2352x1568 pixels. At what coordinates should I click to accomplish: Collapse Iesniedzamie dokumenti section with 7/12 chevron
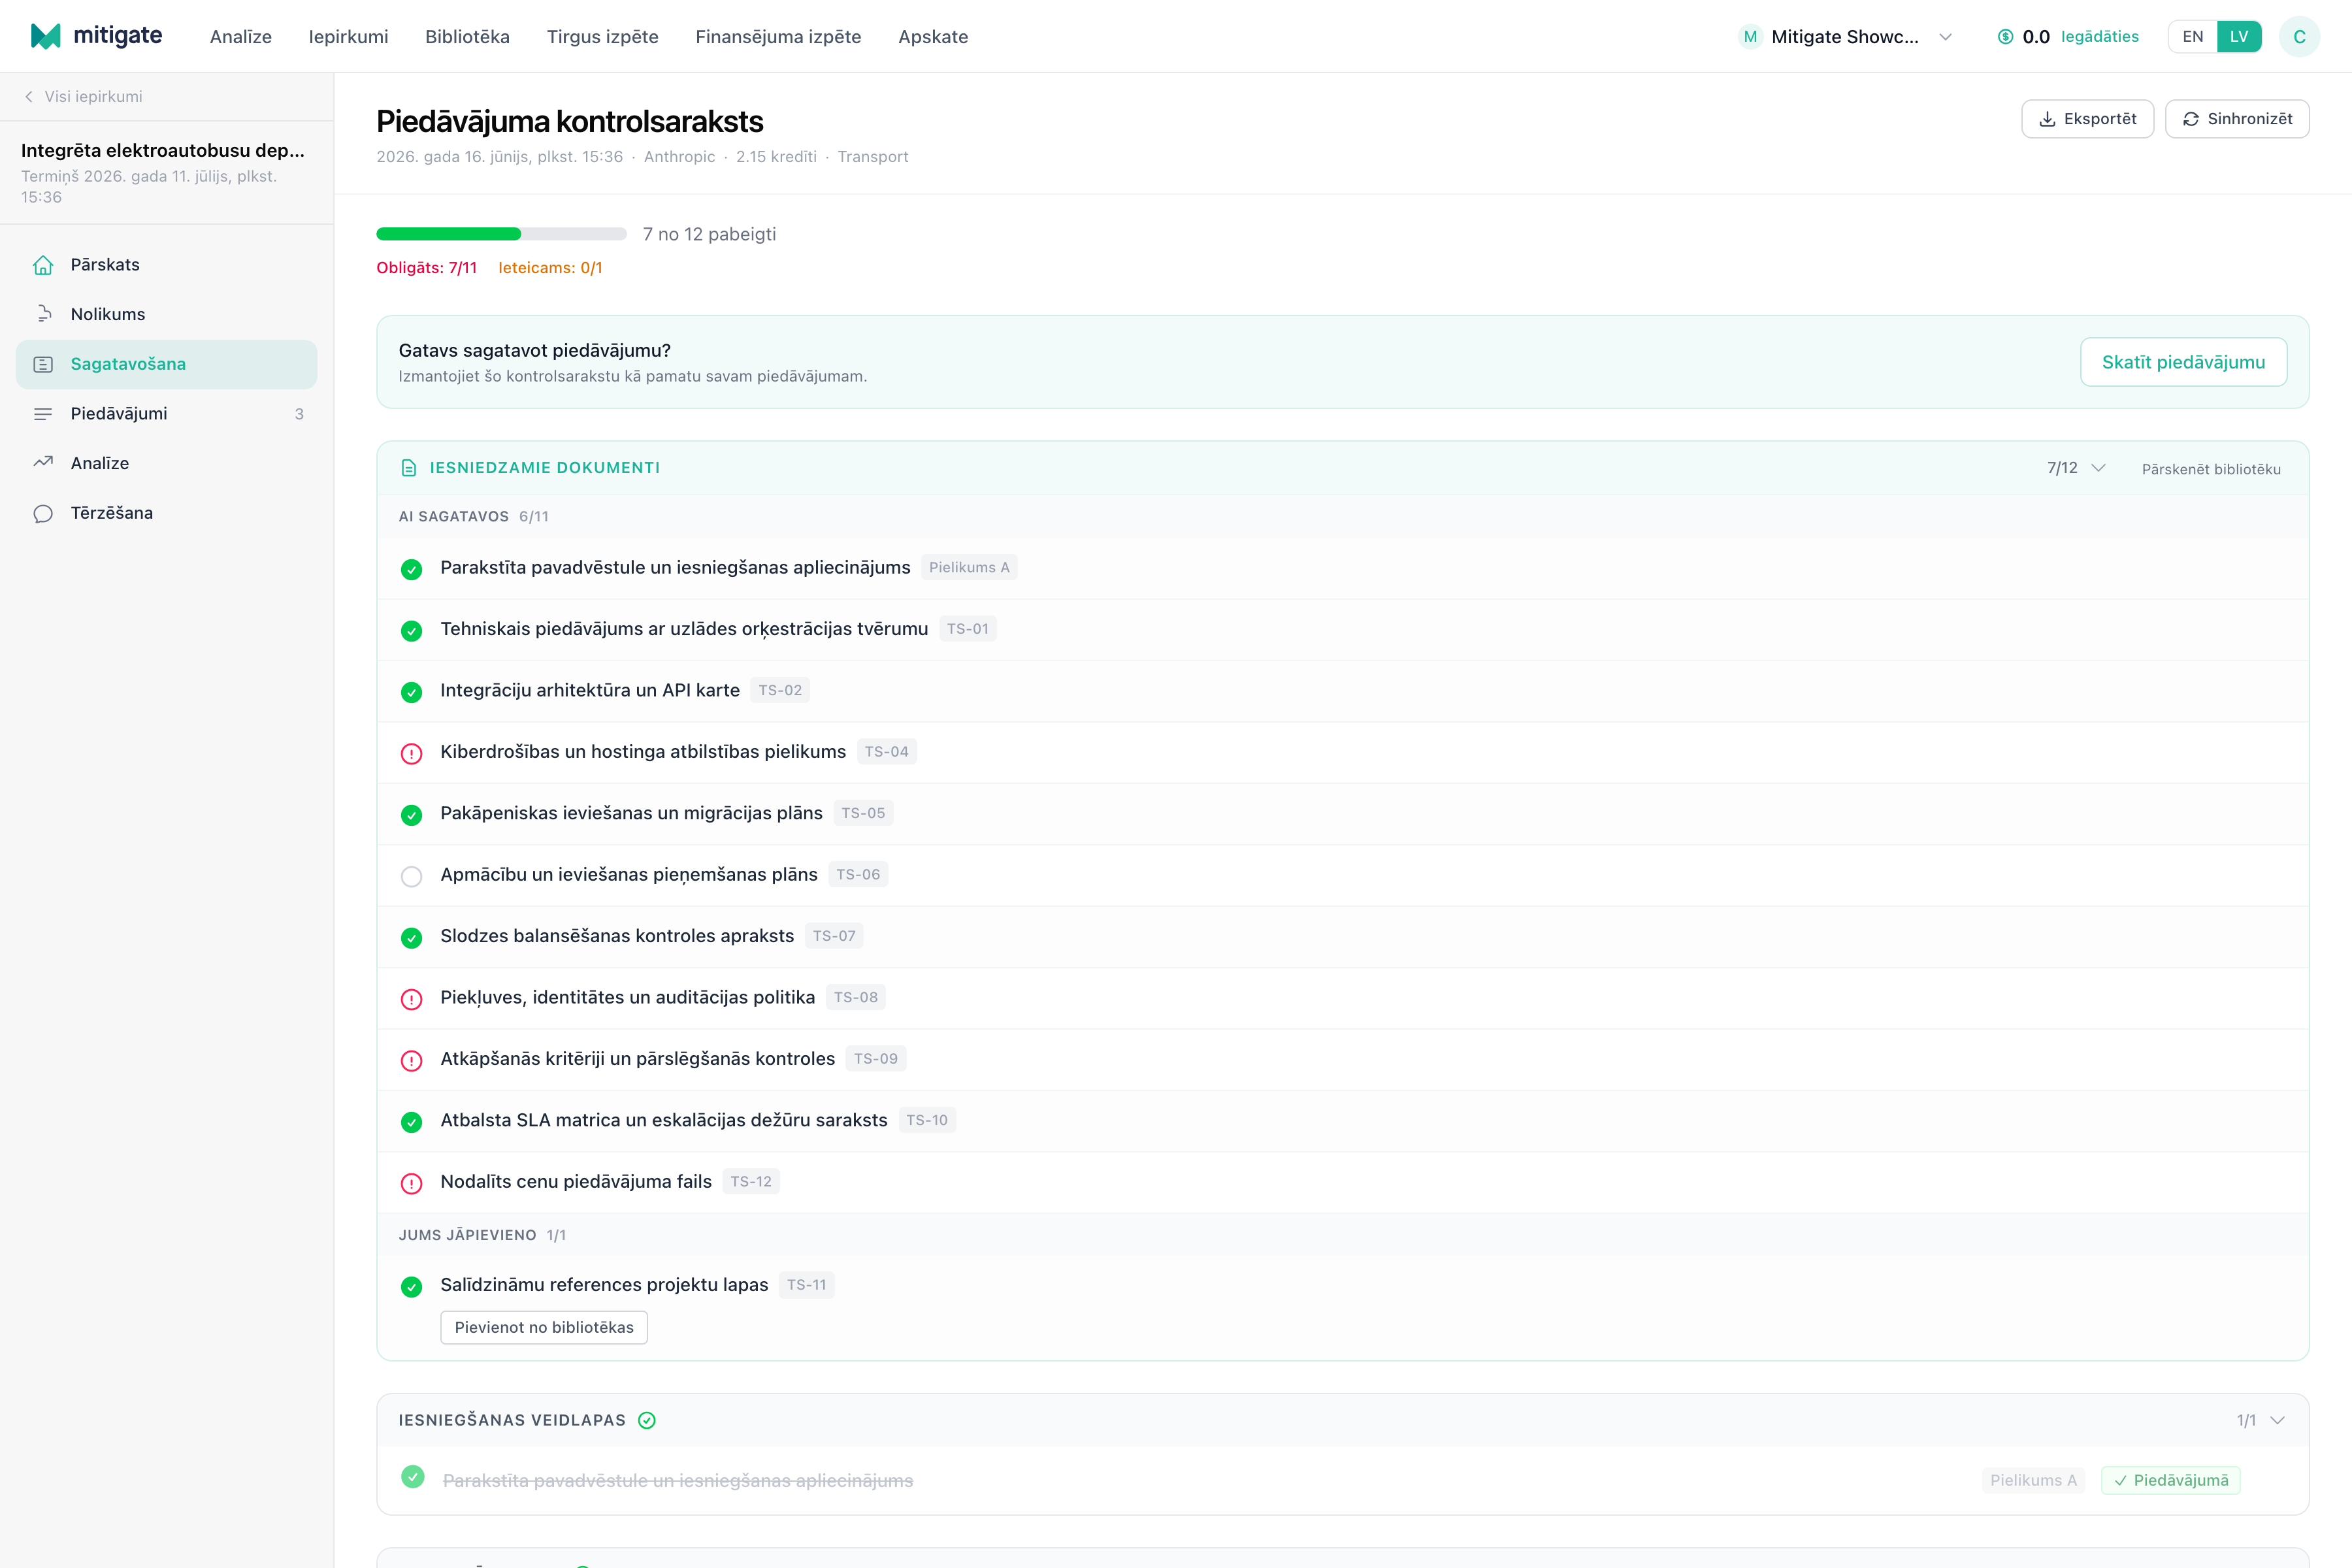[2099, 468]
